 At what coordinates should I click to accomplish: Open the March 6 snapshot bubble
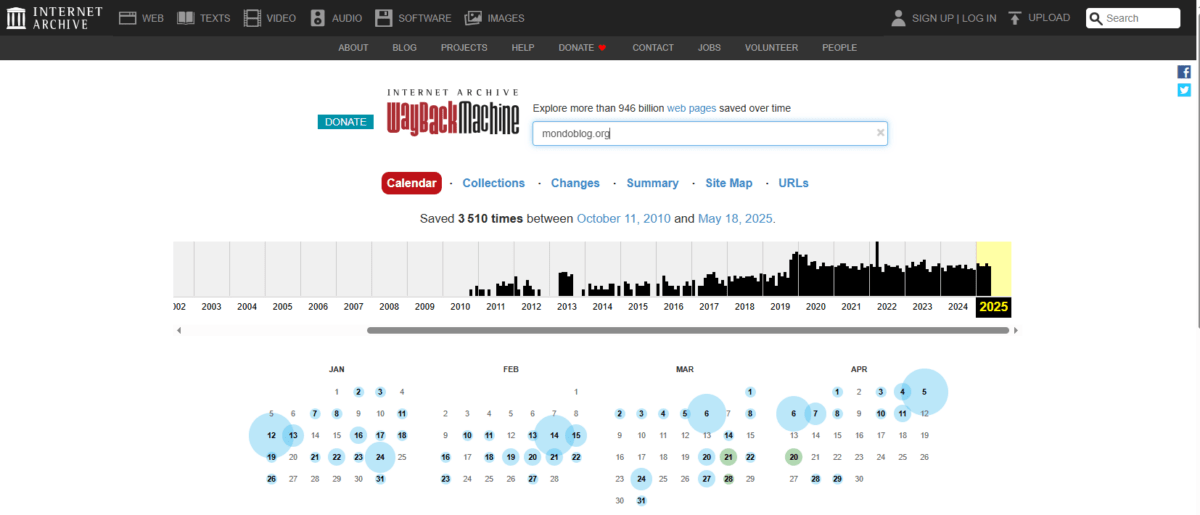coord(706,413)
